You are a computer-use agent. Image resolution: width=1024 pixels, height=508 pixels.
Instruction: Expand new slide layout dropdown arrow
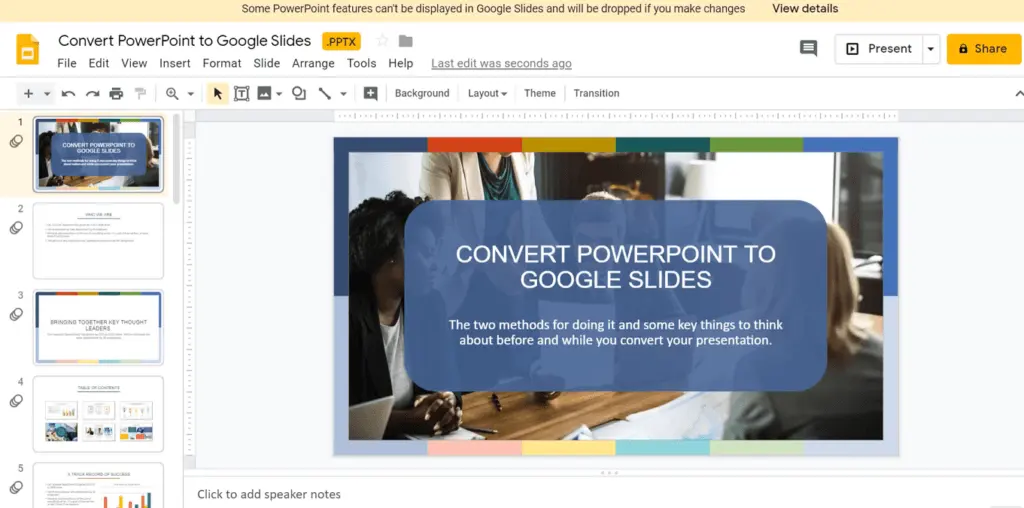pyautogui.click(x=47, y=94)
